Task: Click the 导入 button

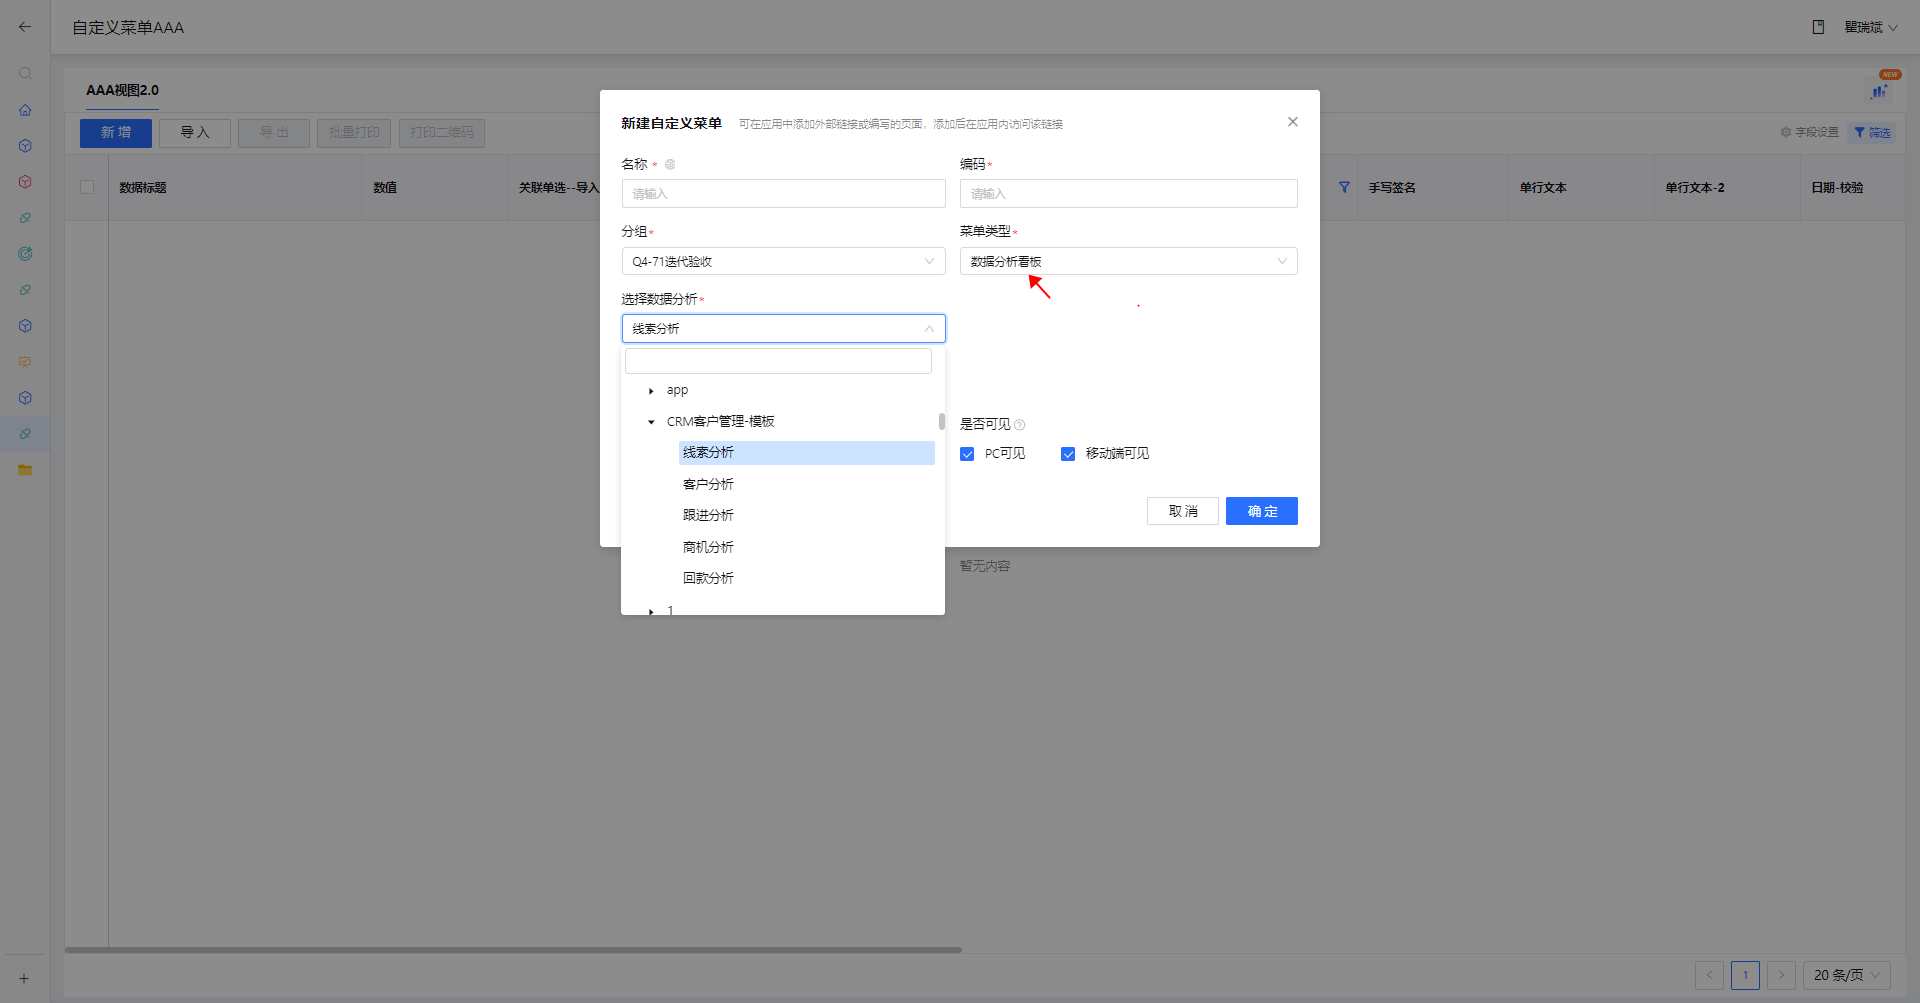Action: (195, 133)
